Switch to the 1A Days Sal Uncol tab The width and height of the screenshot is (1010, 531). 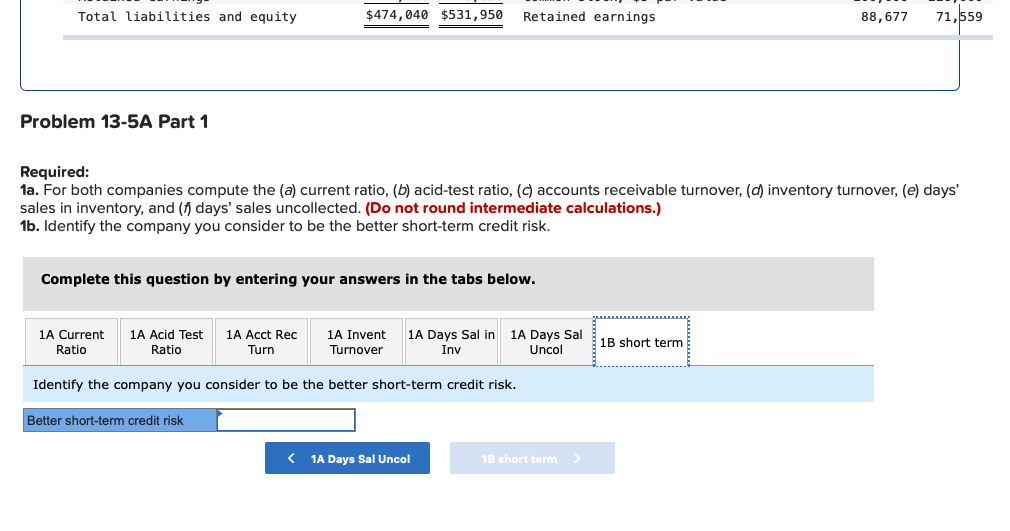546,342
